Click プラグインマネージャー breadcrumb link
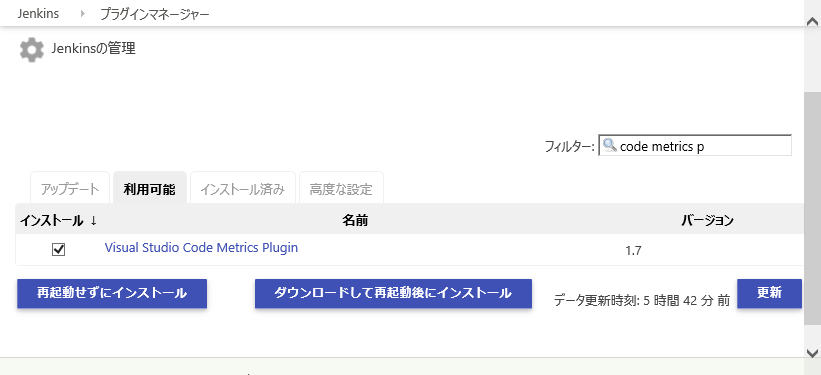 tap(154, 14)
